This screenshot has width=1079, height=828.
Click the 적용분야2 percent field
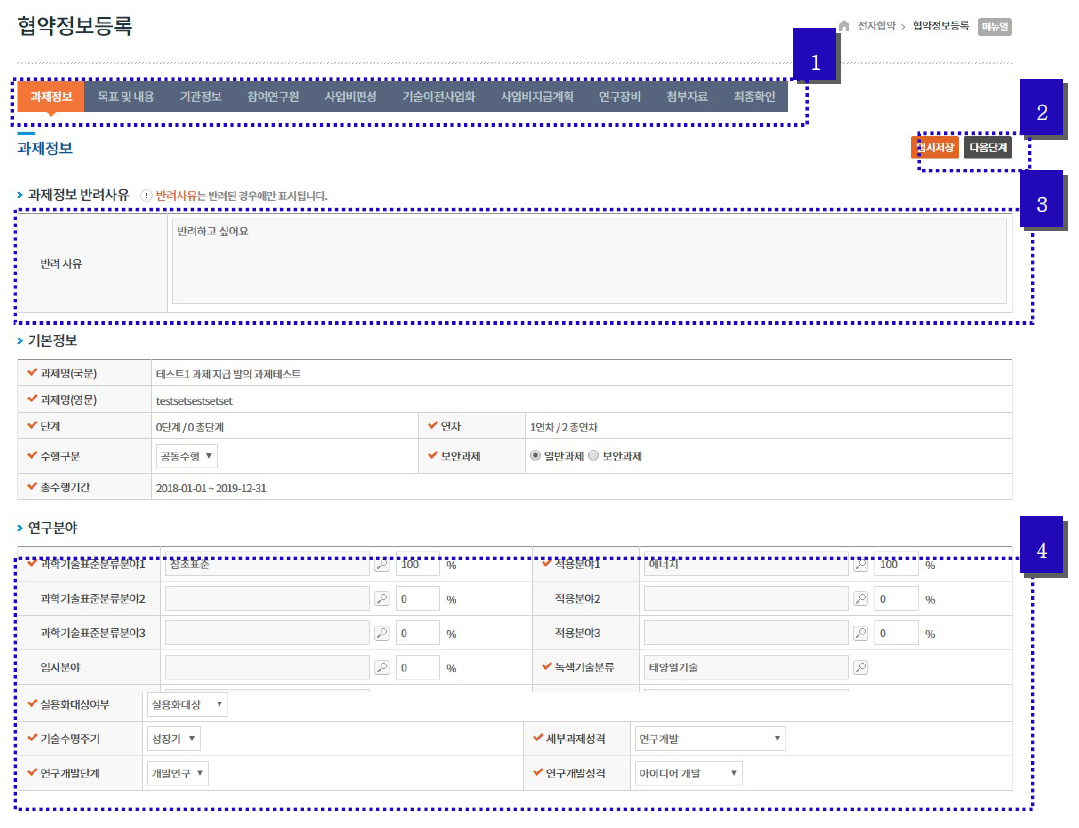coord(897,599)
